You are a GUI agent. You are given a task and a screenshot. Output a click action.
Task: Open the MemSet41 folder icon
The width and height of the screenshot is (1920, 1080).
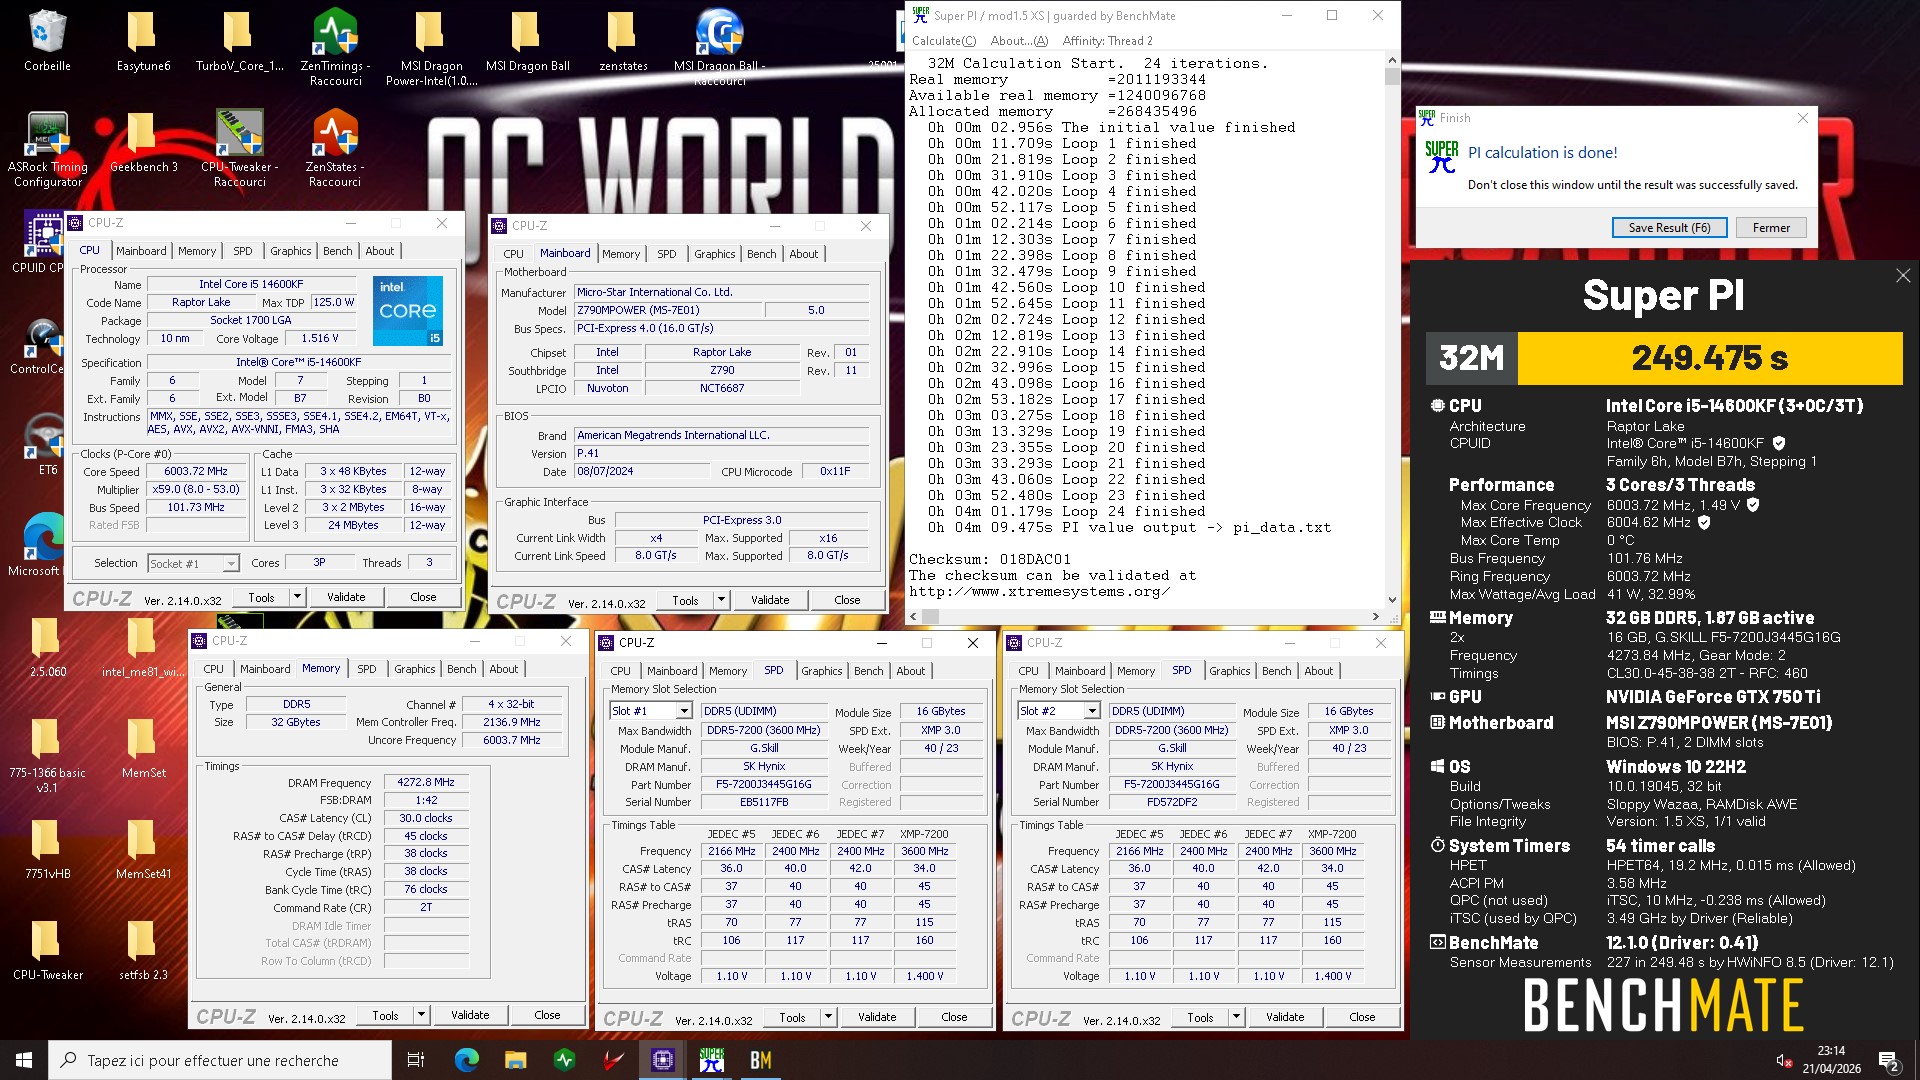click(143, 848)
